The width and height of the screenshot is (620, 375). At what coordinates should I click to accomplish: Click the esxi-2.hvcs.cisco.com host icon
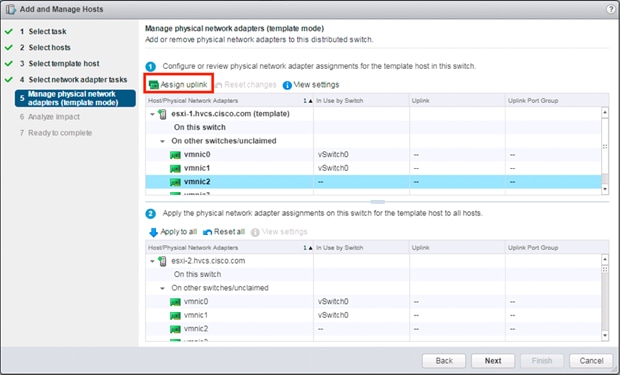click(163, 261)
